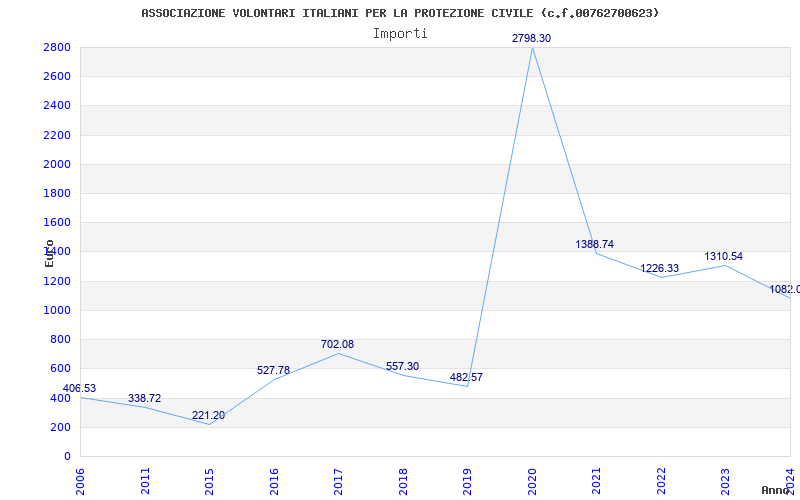
Task: Click the 2015 x-axis year label
Action: pyautogui.click(x=209, y=481)
